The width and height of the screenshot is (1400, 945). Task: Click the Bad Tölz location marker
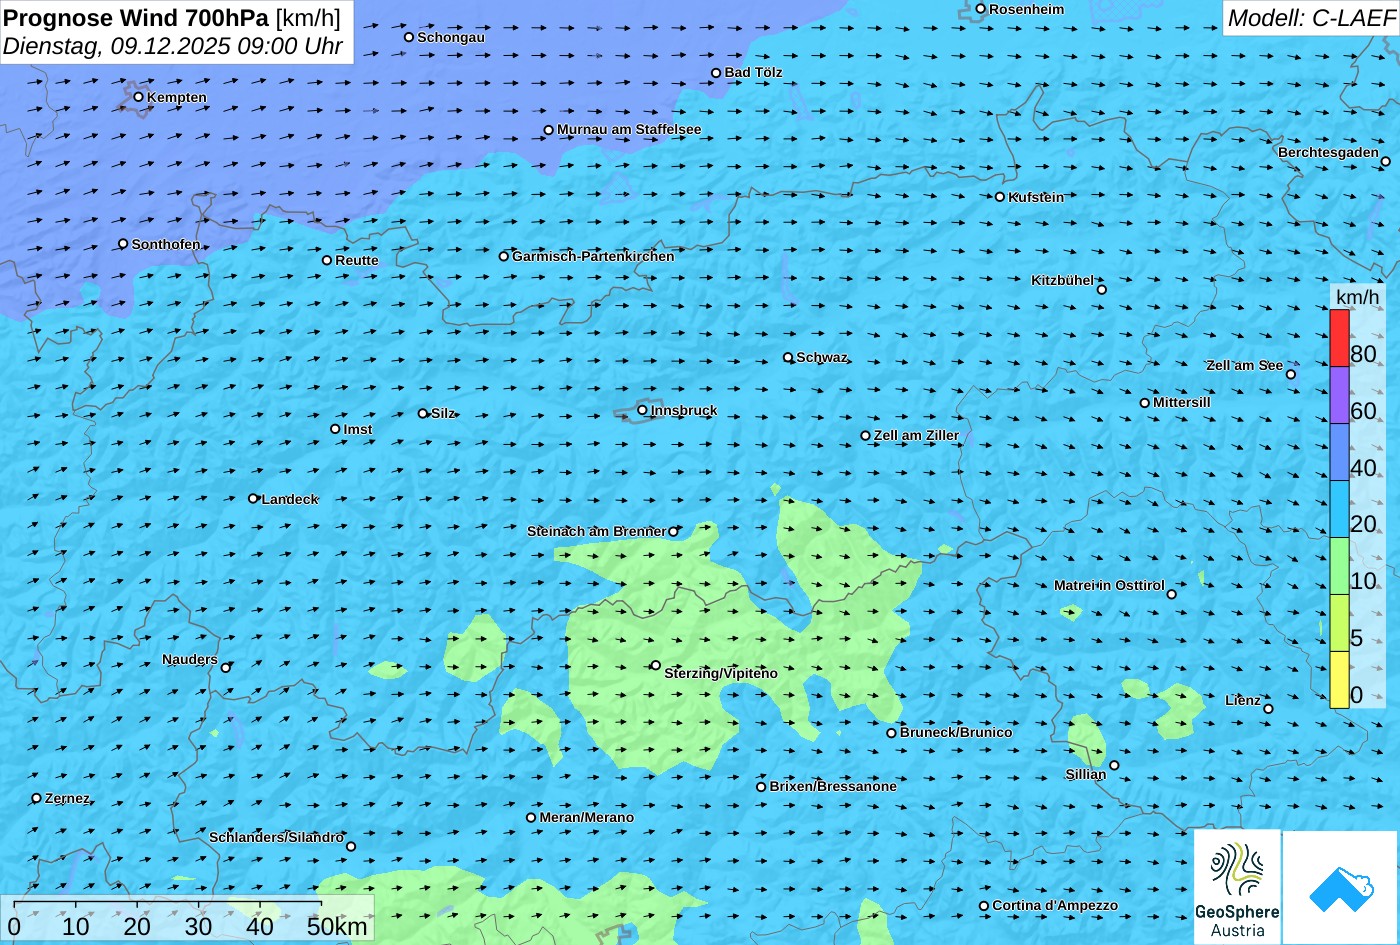point(716,73)
